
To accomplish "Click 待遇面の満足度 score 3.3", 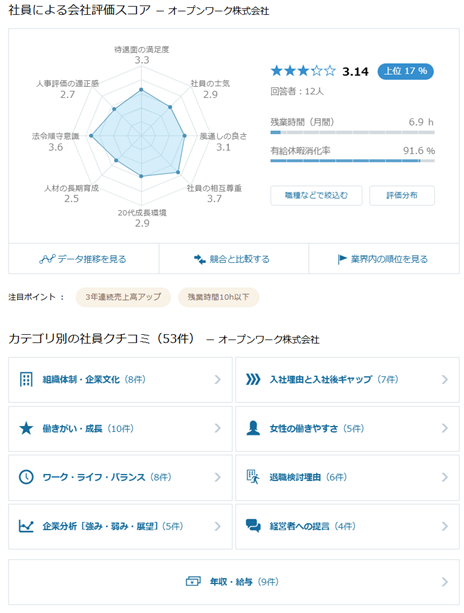I will pyautogui.click(x=142, y=60).
